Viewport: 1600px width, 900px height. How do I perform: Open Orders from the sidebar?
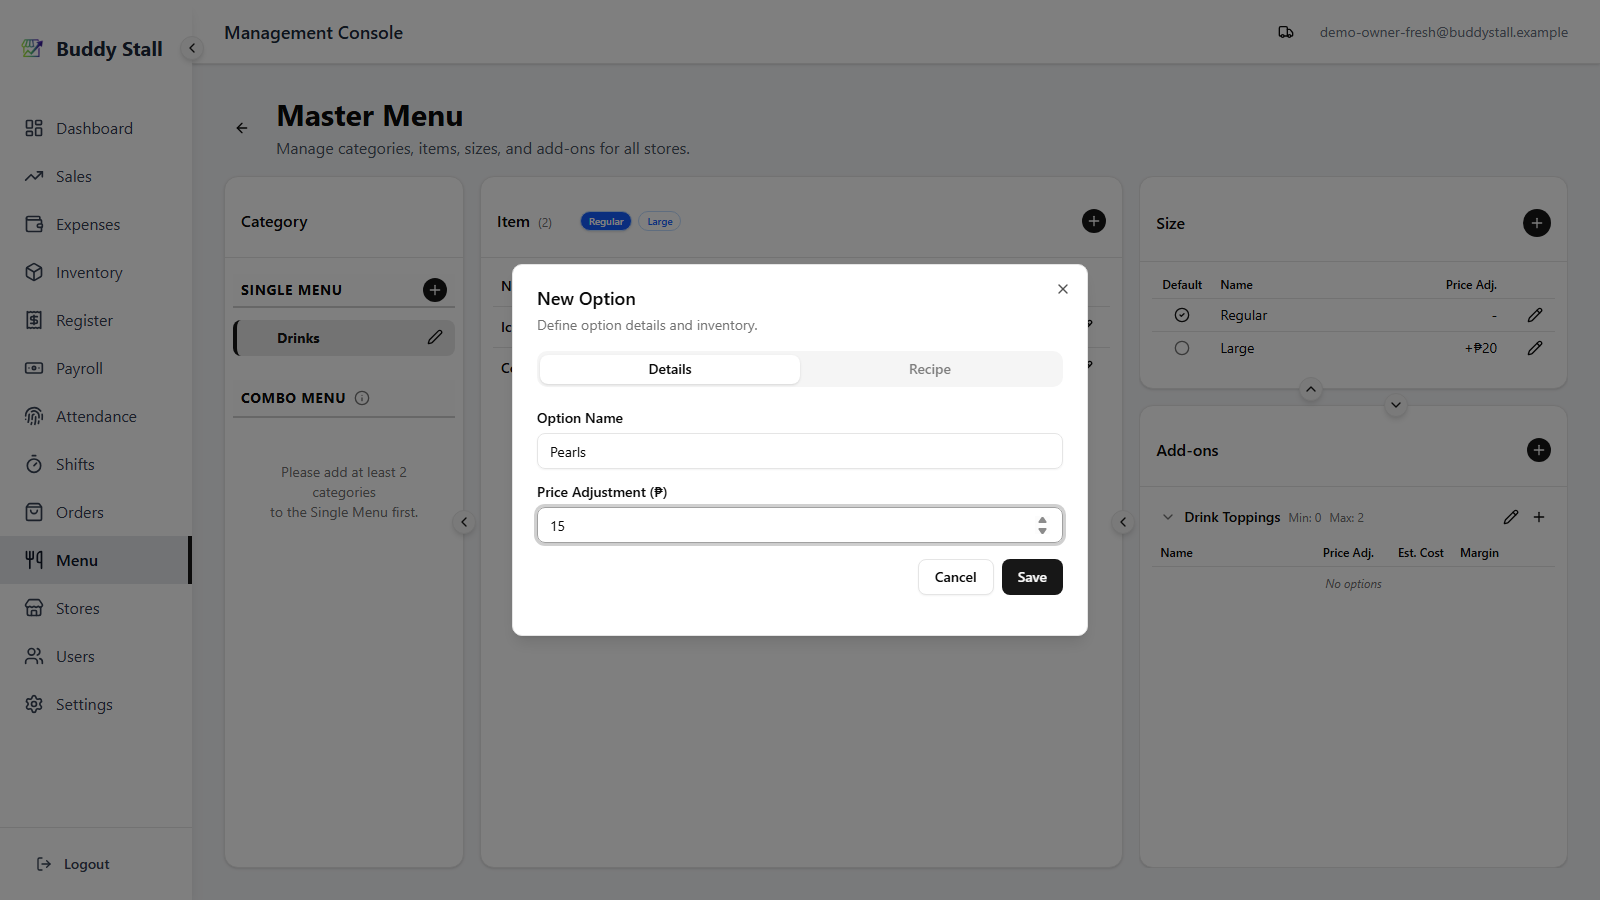tap(95, 512)
